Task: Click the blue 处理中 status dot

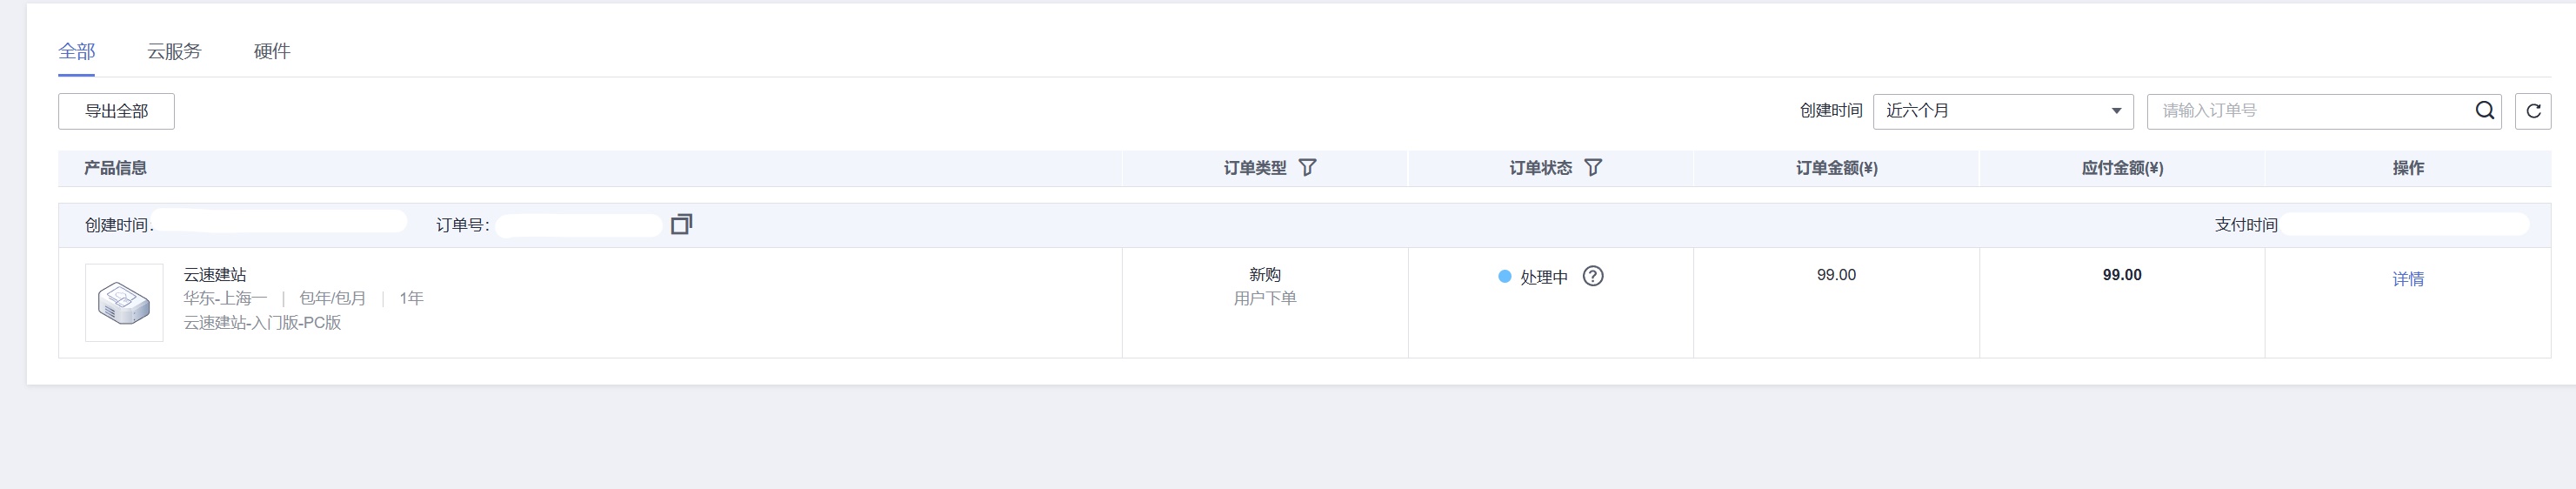Action: pyautogui.click(x=1504, y=277)
